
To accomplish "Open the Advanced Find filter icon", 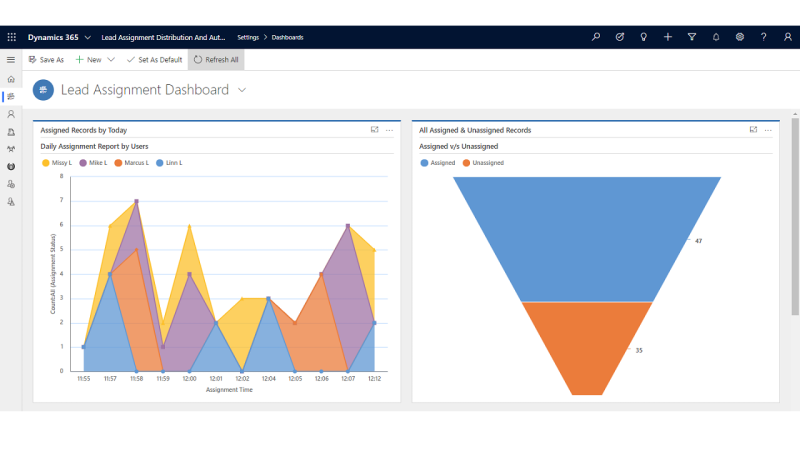I will point(692,37).
